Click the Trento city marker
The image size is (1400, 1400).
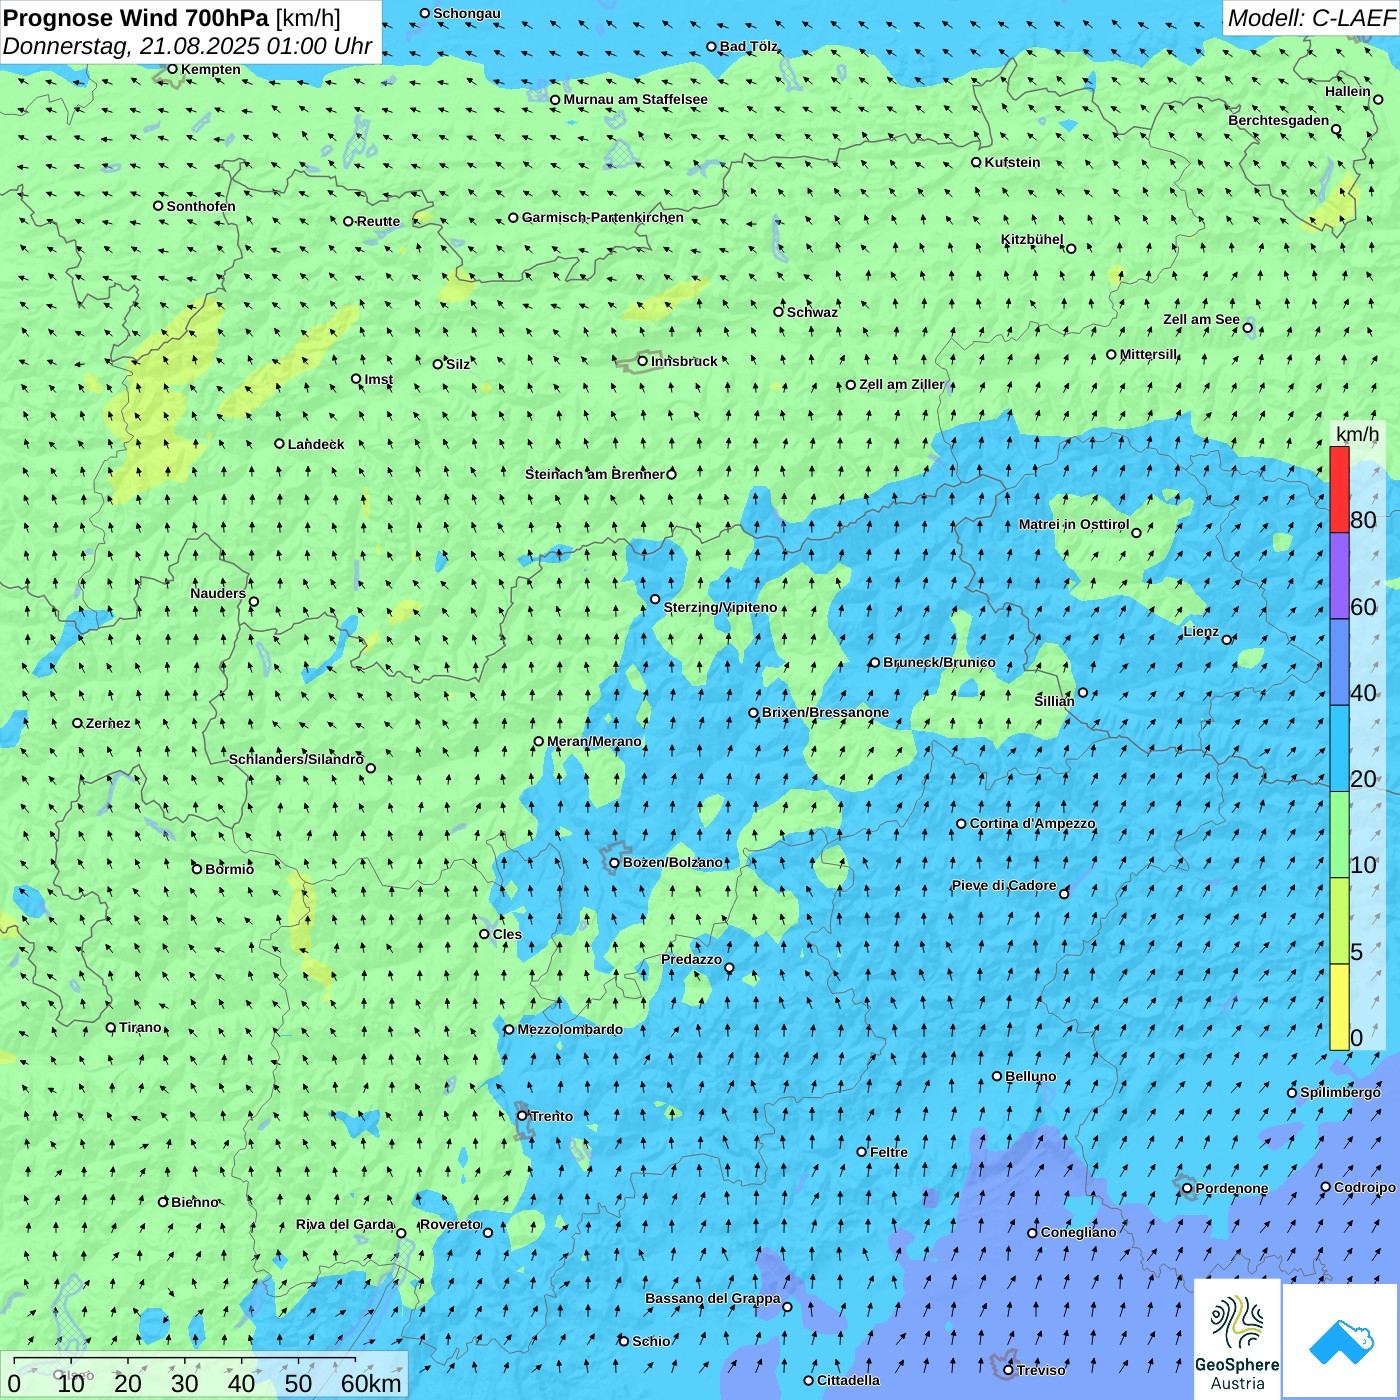click(522, 1116)
